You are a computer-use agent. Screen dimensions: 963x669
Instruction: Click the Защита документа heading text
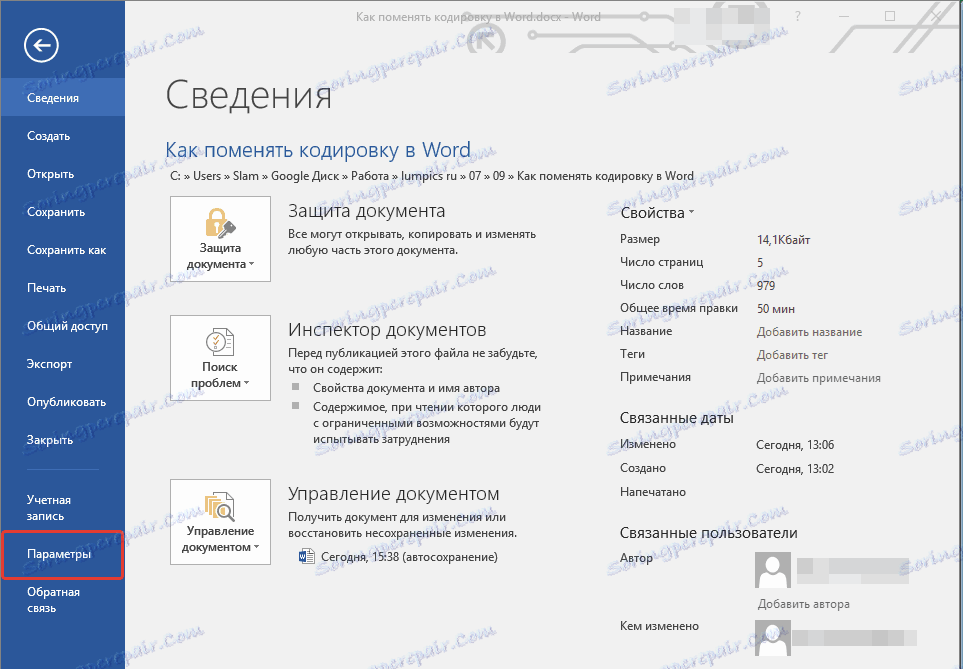[367, 211]
